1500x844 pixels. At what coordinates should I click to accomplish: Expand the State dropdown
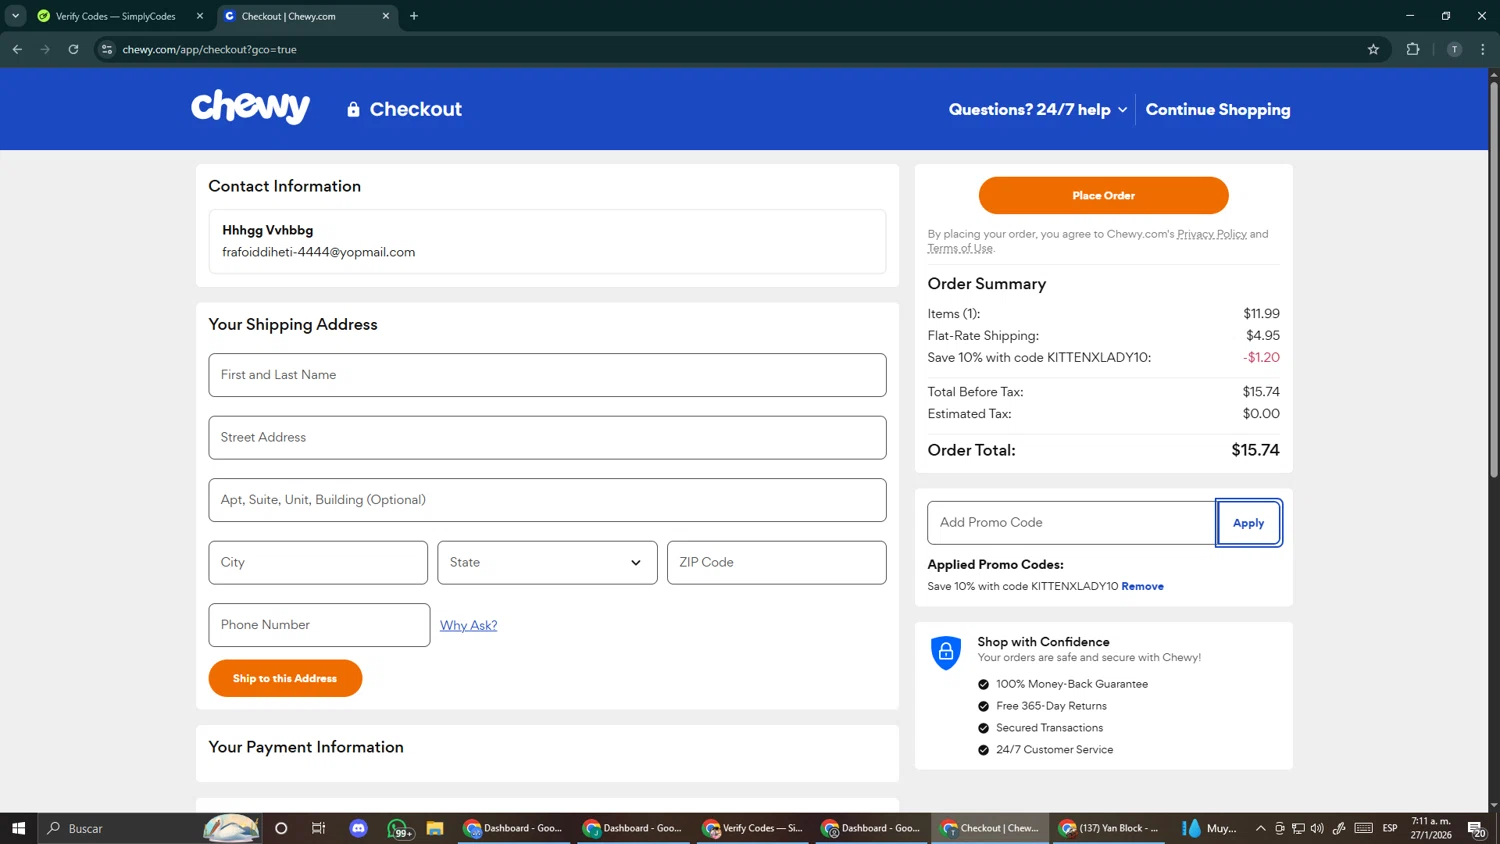[x=546, y=563]
